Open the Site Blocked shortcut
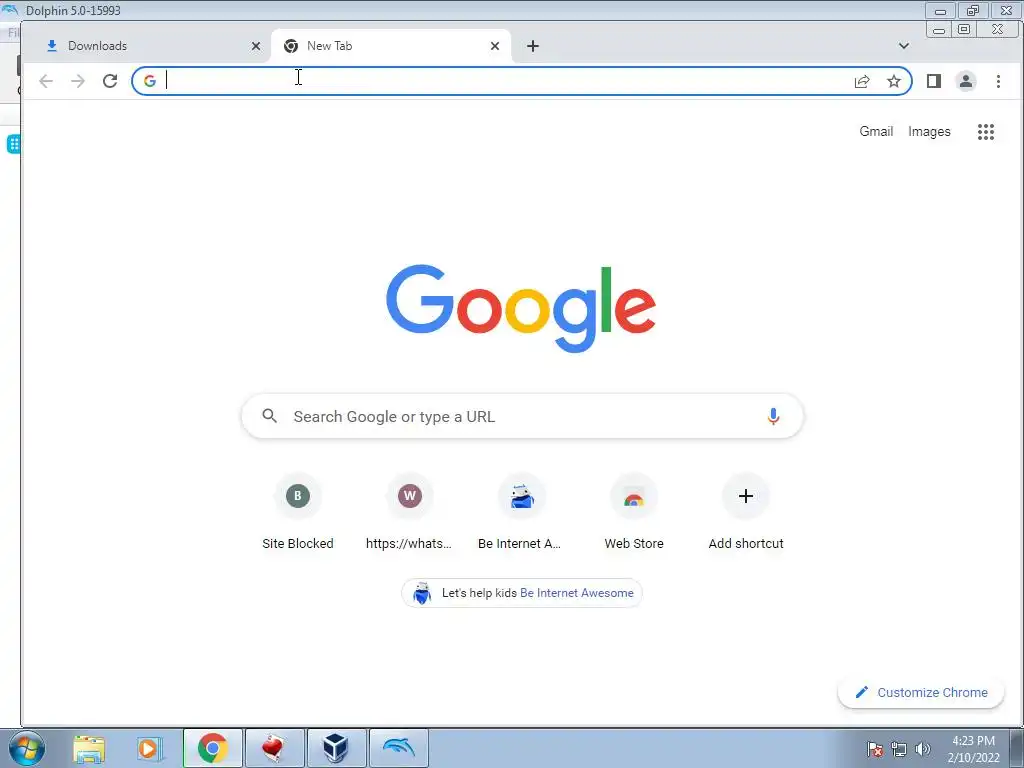The height and width of the screenshot is (768, 1024). 298,513
